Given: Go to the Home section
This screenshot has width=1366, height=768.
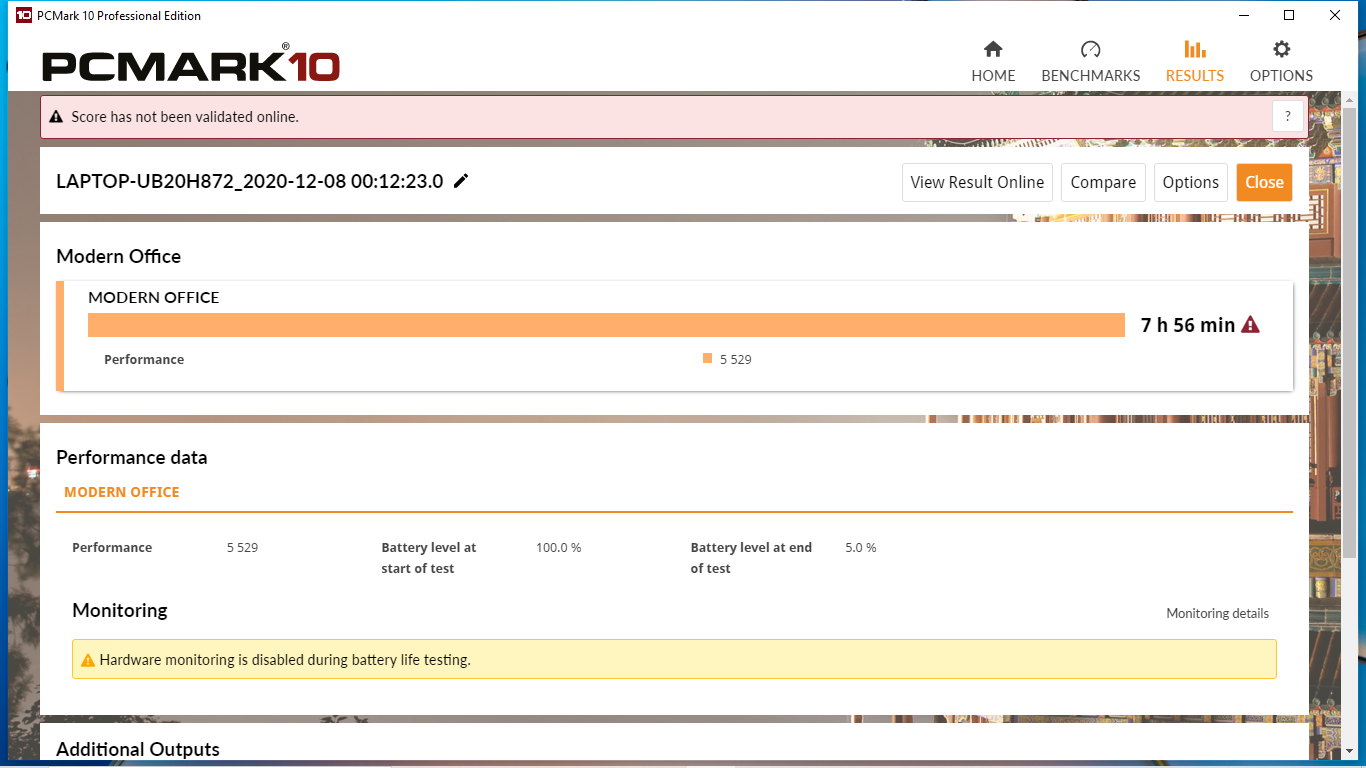Looking at the screenshot, I should (993, 62).
